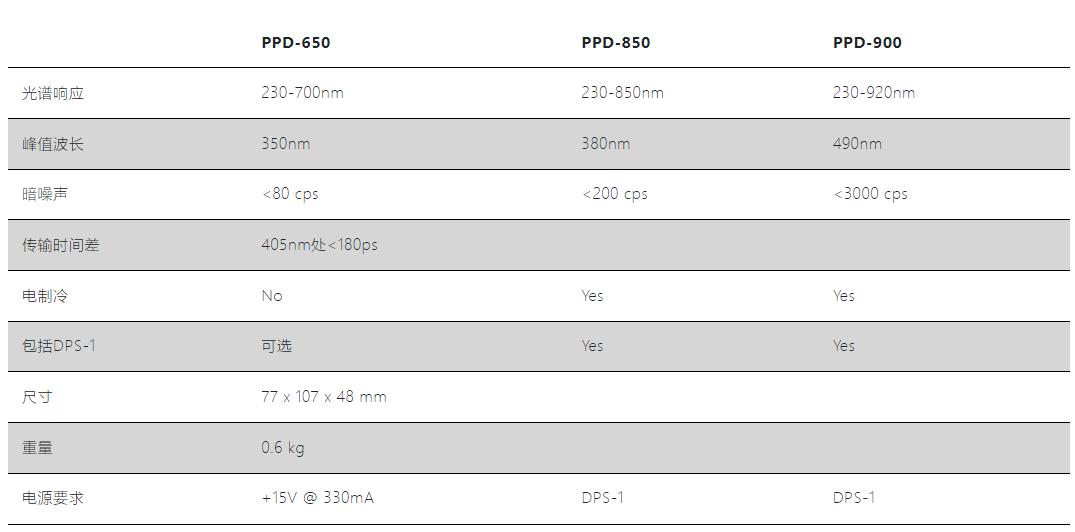This screenshot has height=532, width=1075.
Task: Click the No value for 电制冷
Action: (272, 296)
